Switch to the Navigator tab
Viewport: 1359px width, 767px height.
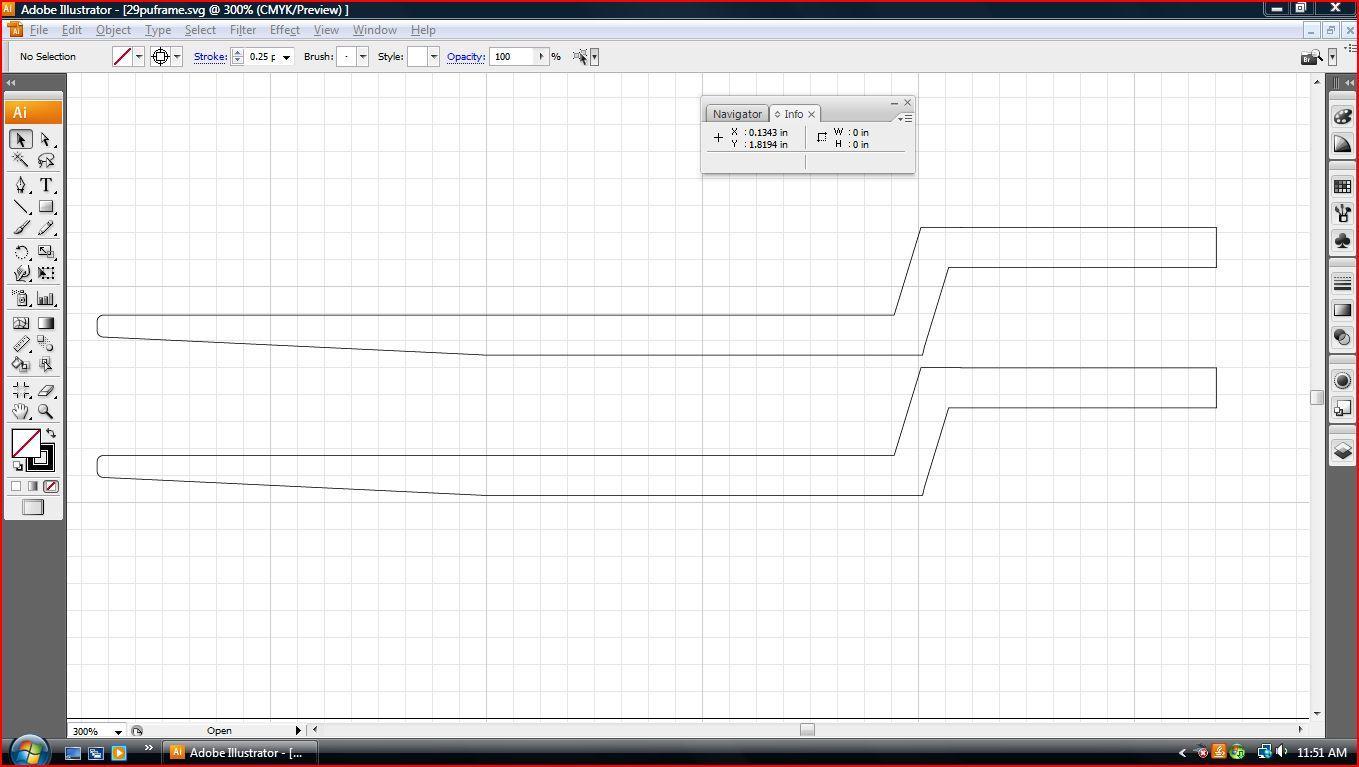point(737,114)
